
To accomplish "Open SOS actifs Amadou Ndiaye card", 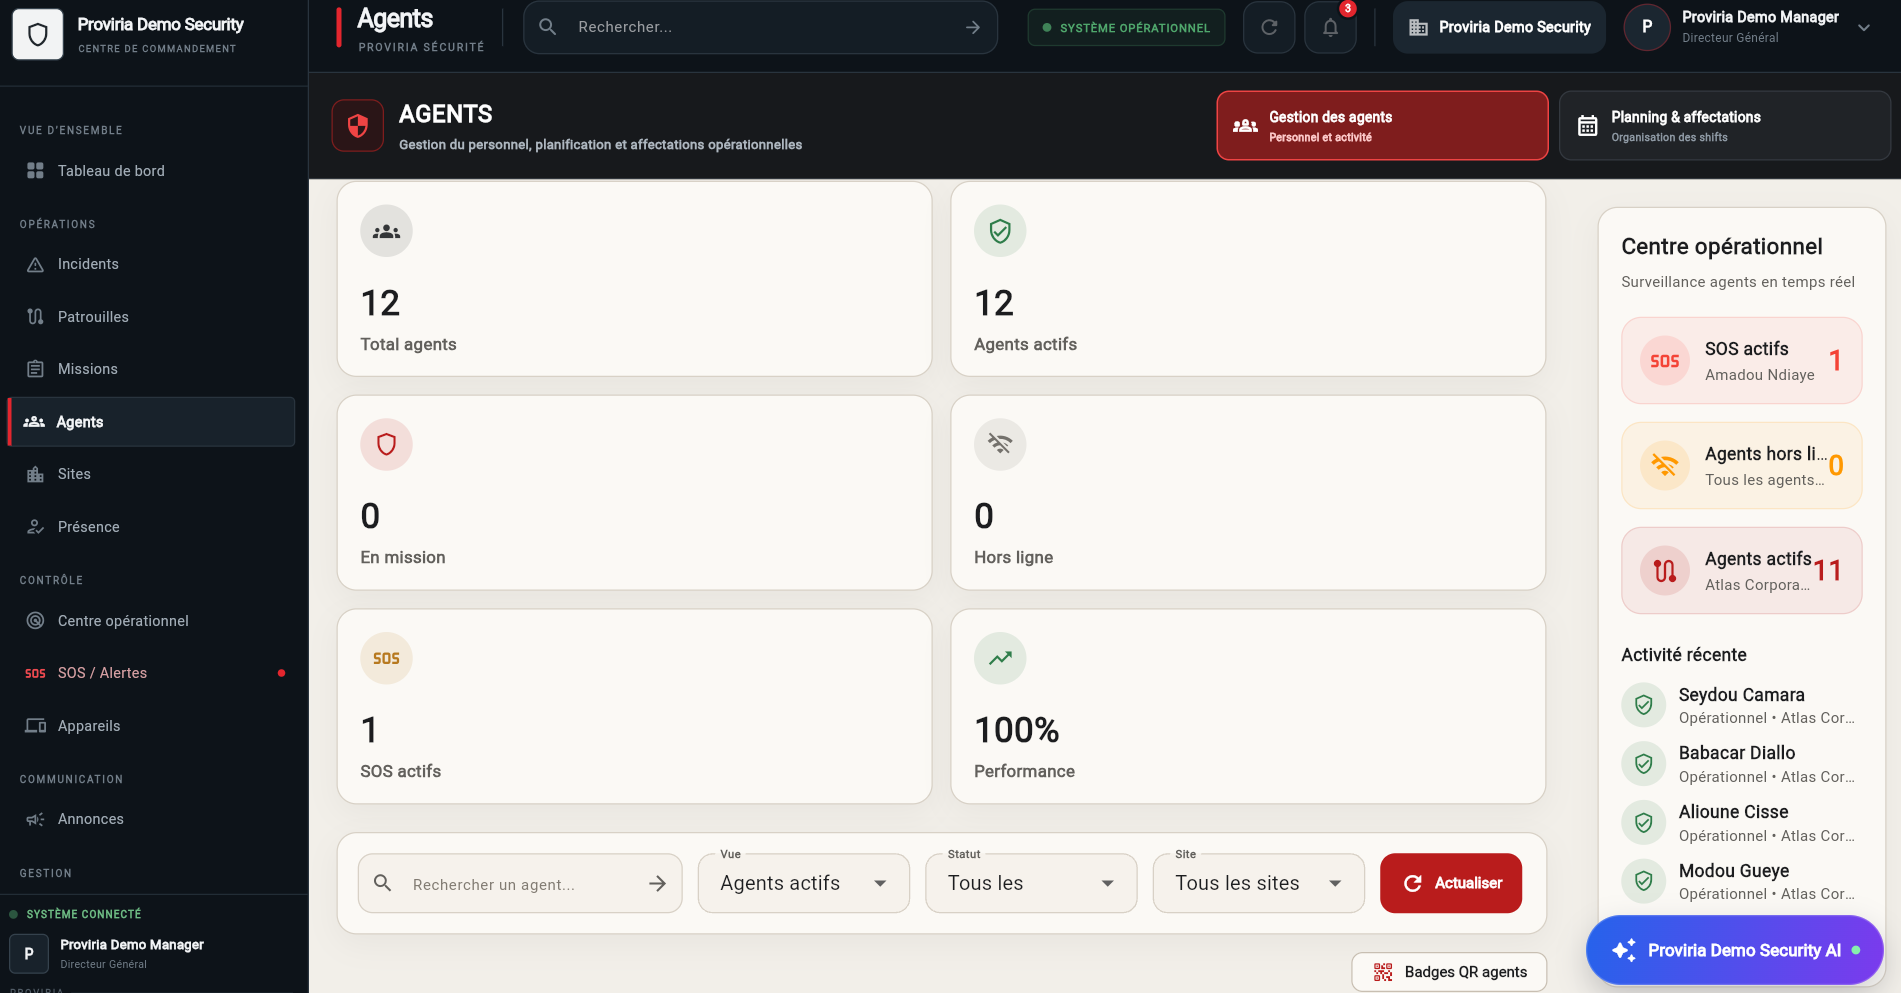I will (x=1742, y=361).
